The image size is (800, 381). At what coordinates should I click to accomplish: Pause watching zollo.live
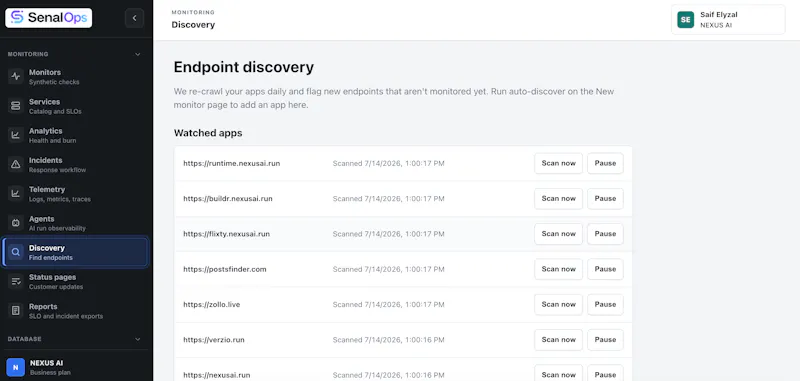coord(605,304)
